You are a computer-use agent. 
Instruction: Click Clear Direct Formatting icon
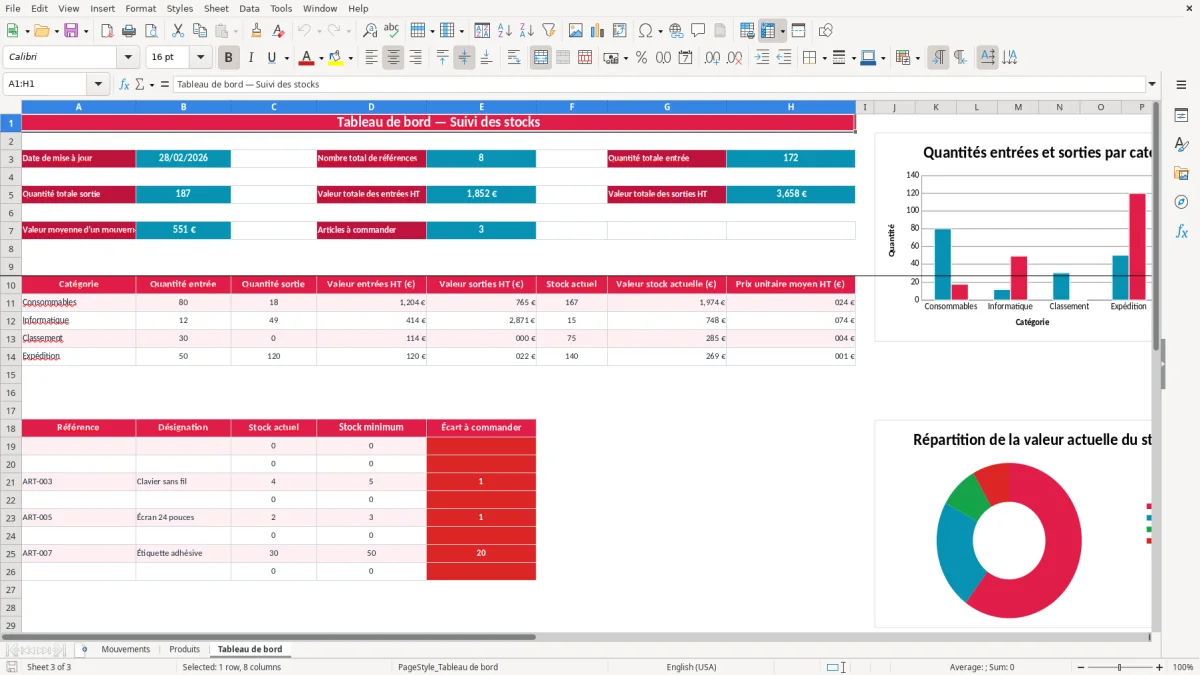pyautogui.click(x=278, y=31)
